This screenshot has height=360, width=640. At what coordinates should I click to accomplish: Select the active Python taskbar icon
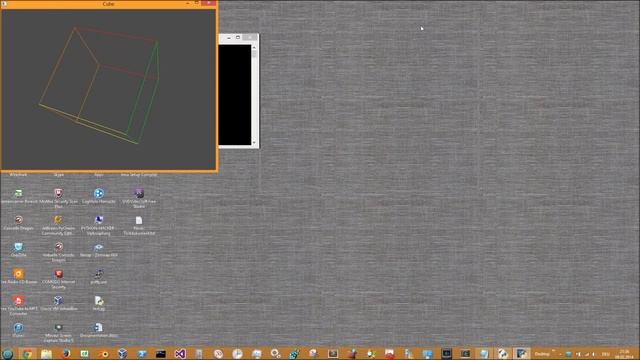pos(522,354)
